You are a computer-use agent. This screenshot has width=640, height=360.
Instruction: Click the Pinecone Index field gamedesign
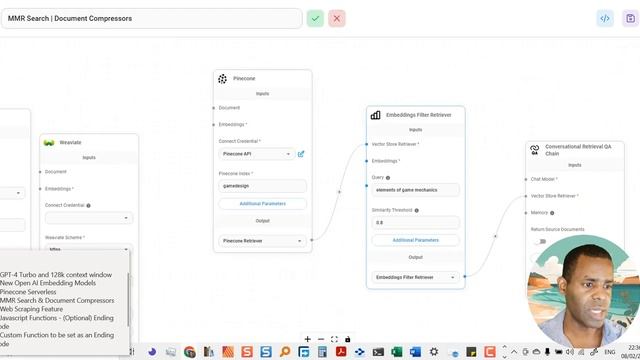click(x=262, y=186)
